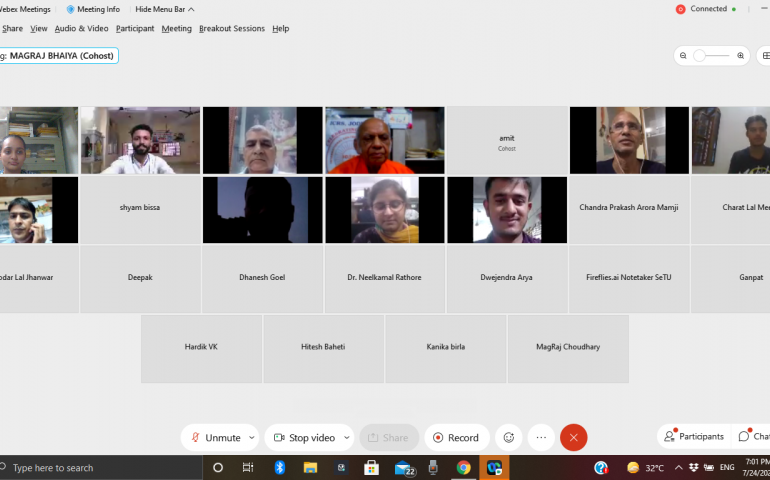
Task: Open the weather 32°C taskbar widget
Action: point(645,467)
